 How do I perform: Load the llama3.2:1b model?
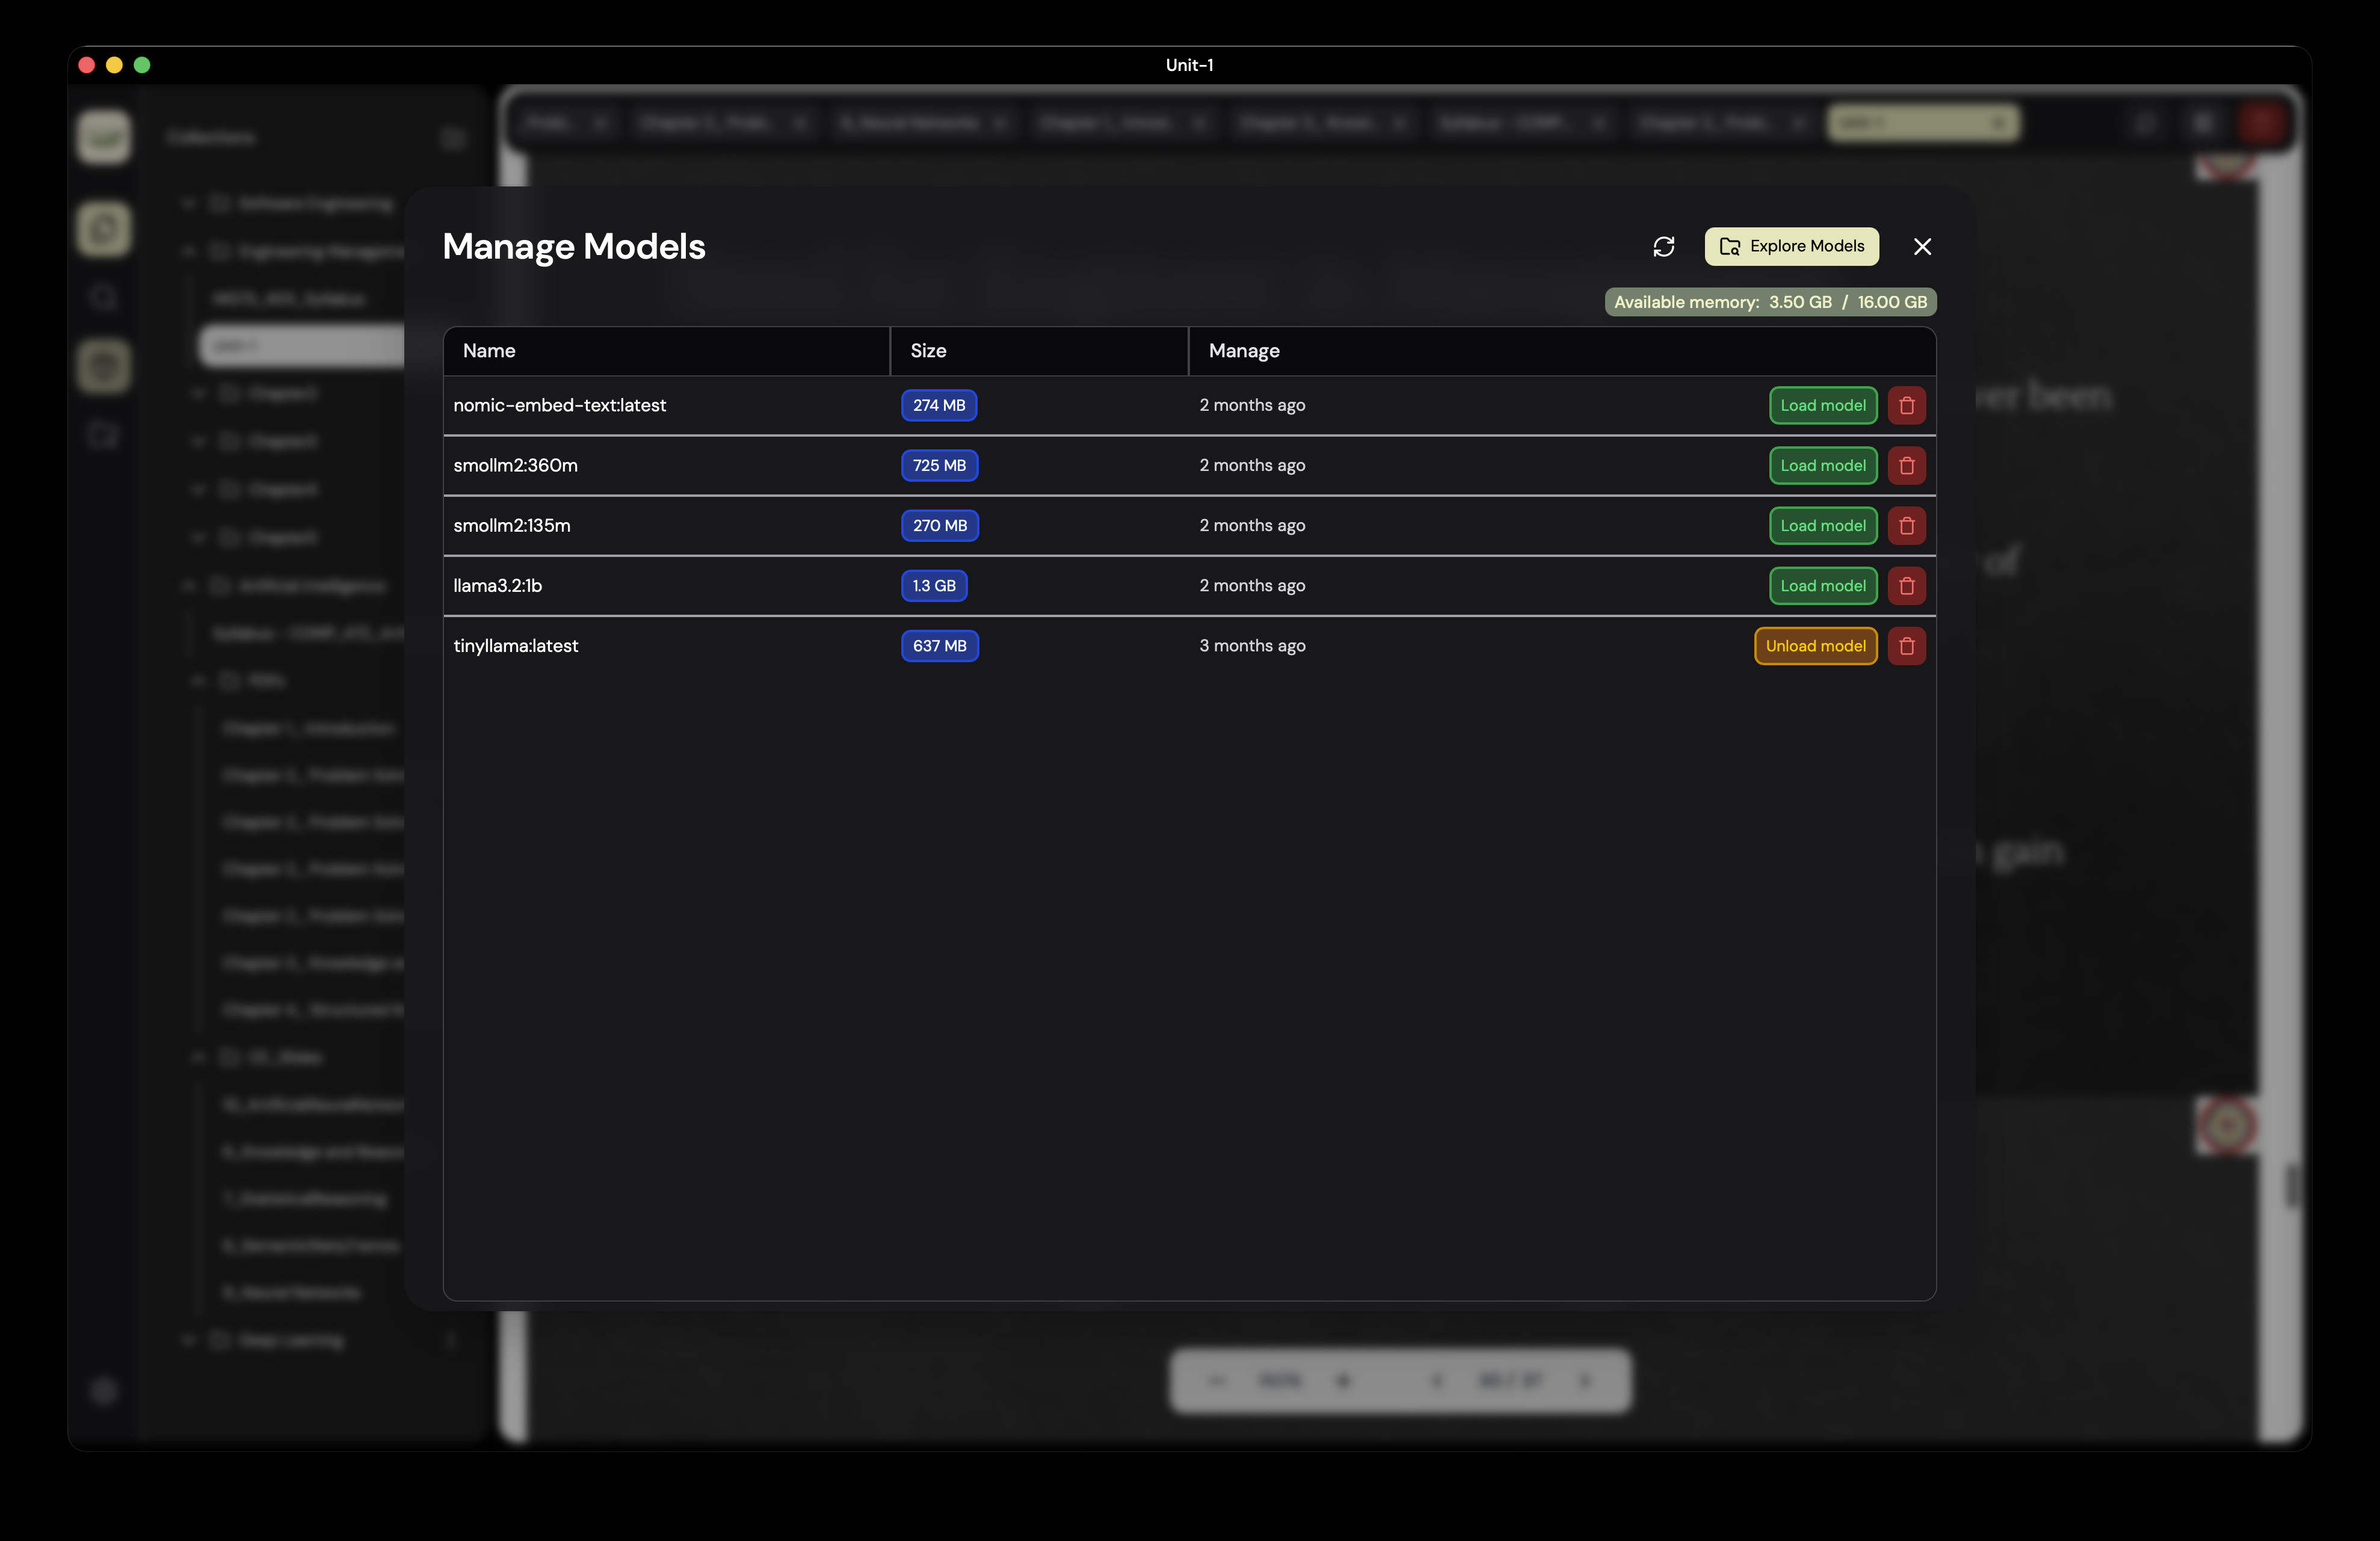[x=1822, y=585]
